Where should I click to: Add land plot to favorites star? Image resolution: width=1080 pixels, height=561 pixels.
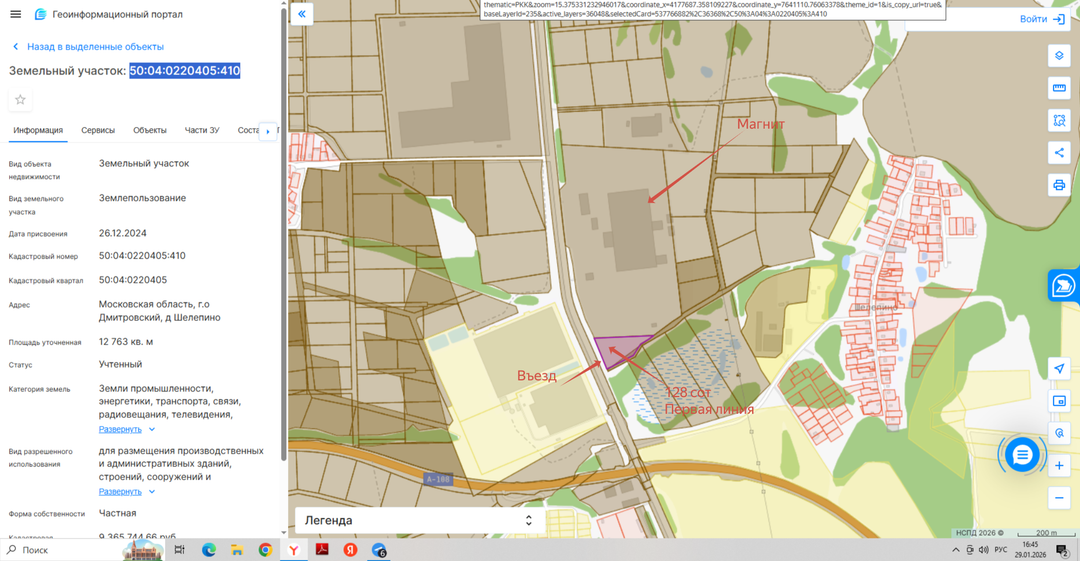coord(20,100)
